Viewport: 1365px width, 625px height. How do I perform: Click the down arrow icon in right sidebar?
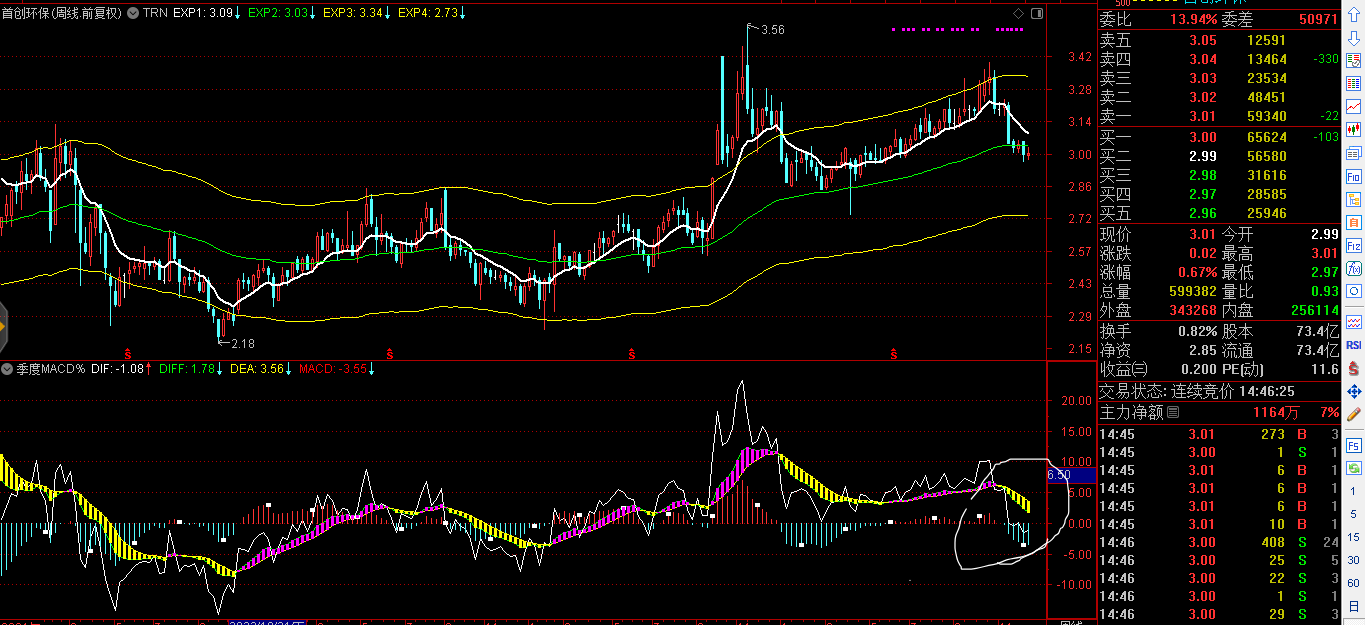point(1354,36)
